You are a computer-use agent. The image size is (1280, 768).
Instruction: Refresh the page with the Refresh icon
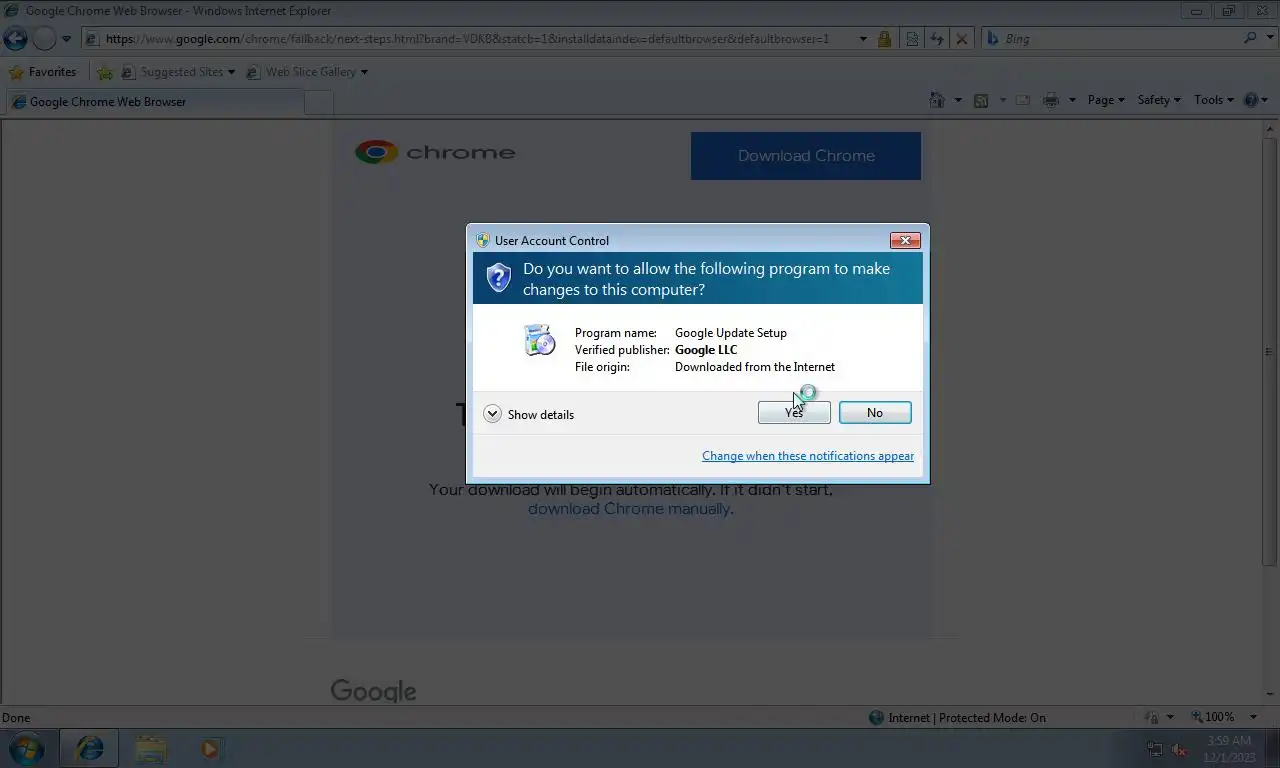pos(937,39)
